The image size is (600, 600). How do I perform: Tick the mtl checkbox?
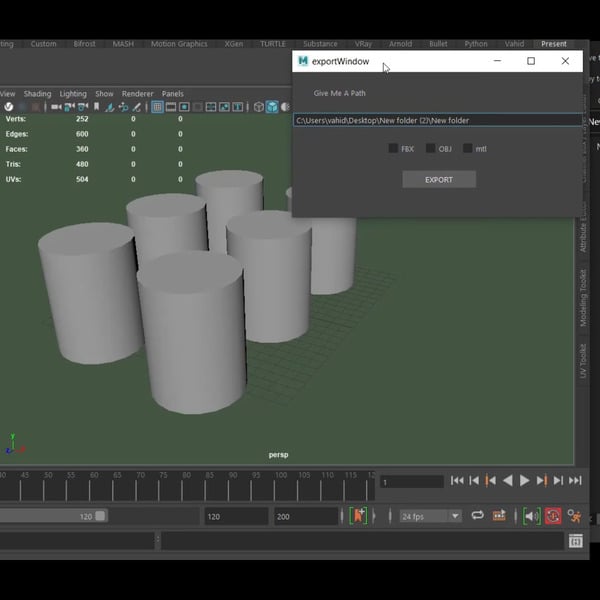tap(467, 149)
